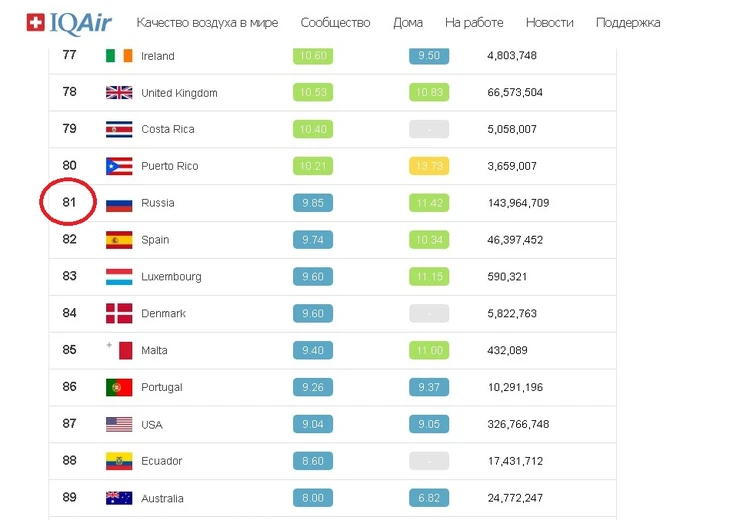750x520 pixels.
Task: Click the United Kingdom flag icon
Action: pyautogui.click(x=119, y=93)
